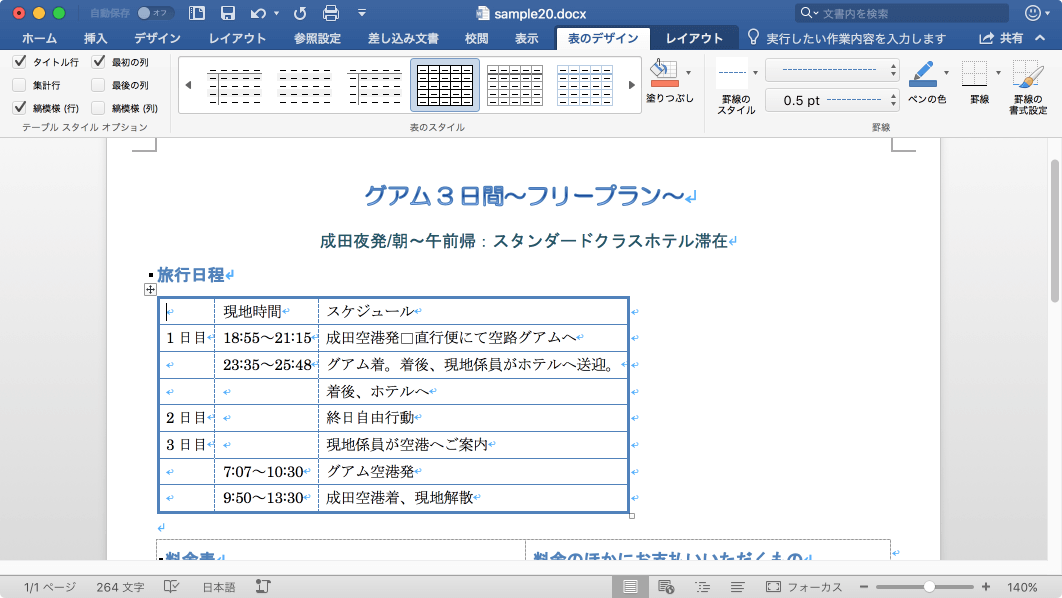This screenshot has width=1062, height=598.
Task: Open the first レイアウト ribbon tab
Action: click(x=237, y=39)
